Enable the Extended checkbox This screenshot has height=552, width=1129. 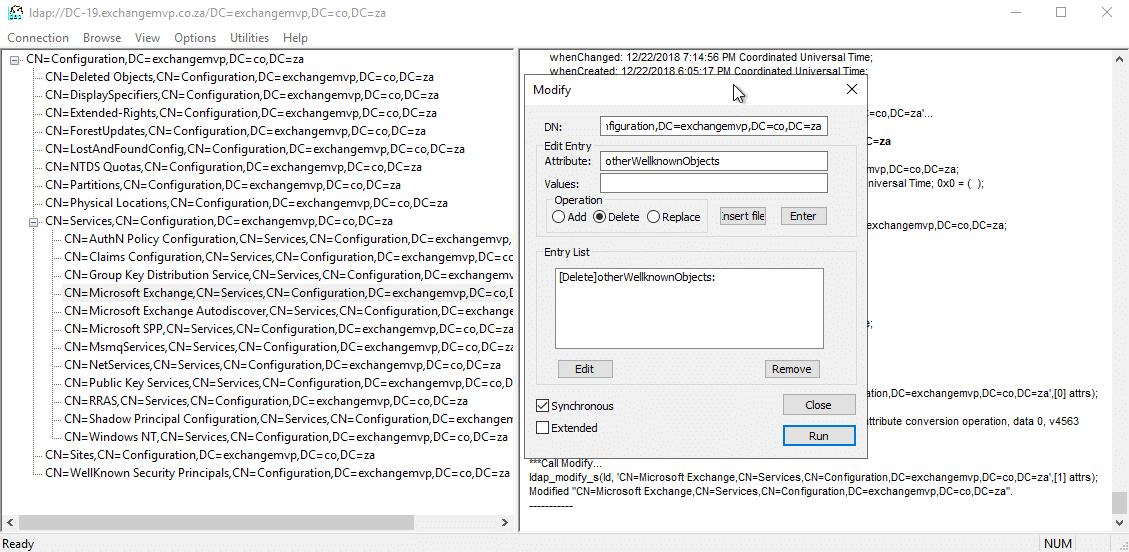(543, 428)
